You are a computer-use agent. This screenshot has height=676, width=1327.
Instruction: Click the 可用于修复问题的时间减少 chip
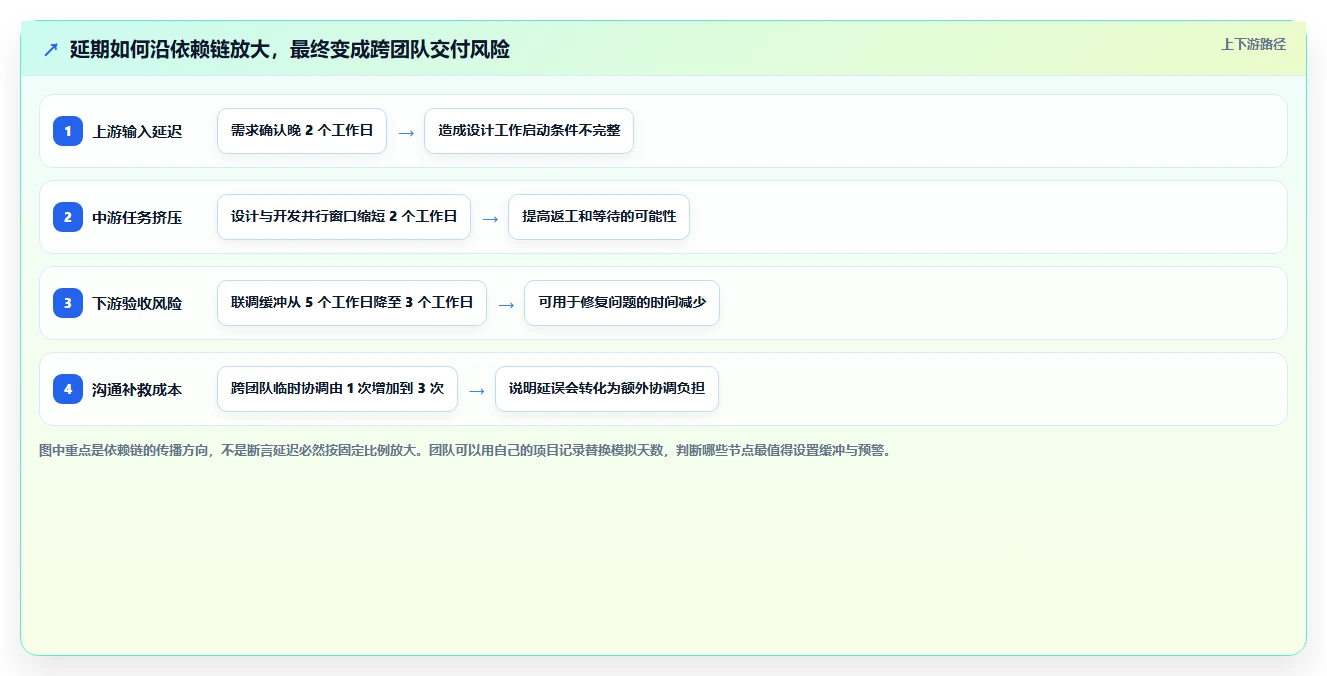pyautogui.click(x=622, y=303)
